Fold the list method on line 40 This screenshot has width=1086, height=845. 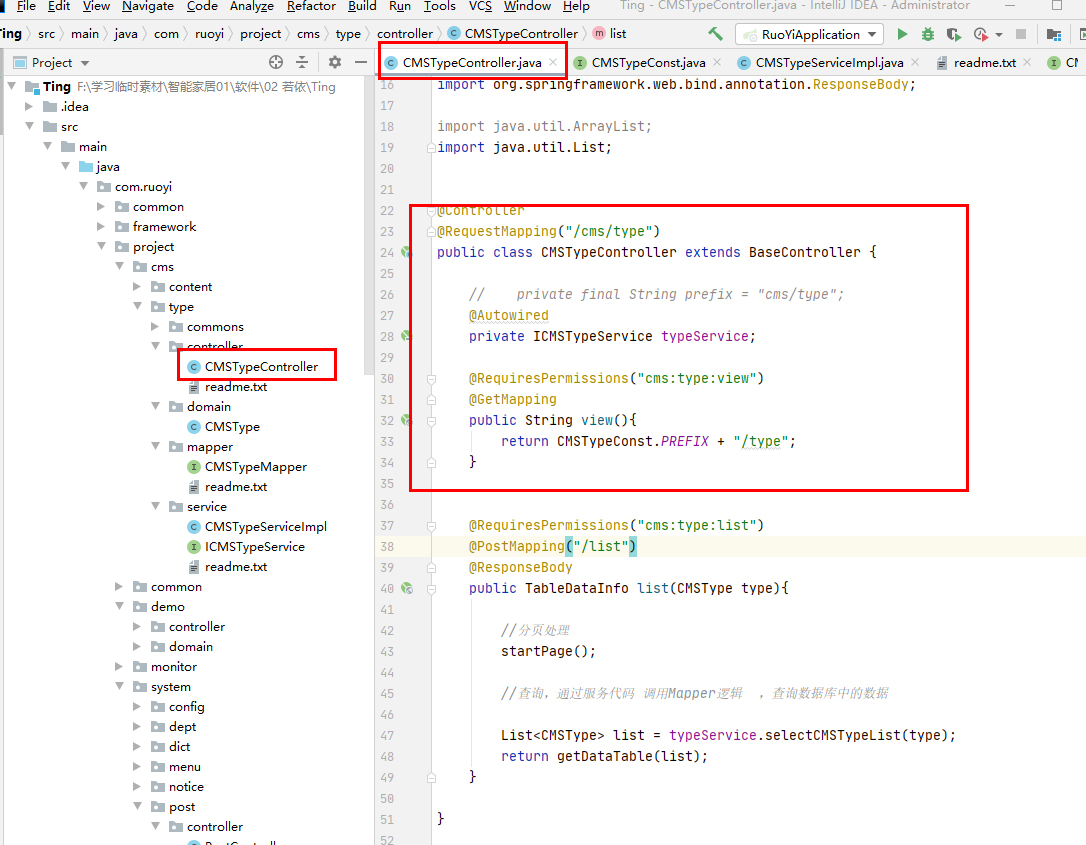tap(431, 589)
